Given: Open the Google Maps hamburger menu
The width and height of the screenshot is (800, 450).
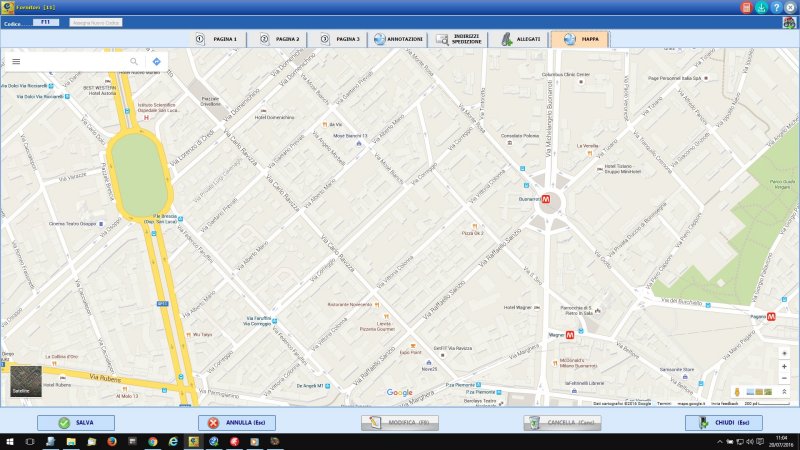Looking at the screenshot, I should pyautogui.click(x=16, y=61).
